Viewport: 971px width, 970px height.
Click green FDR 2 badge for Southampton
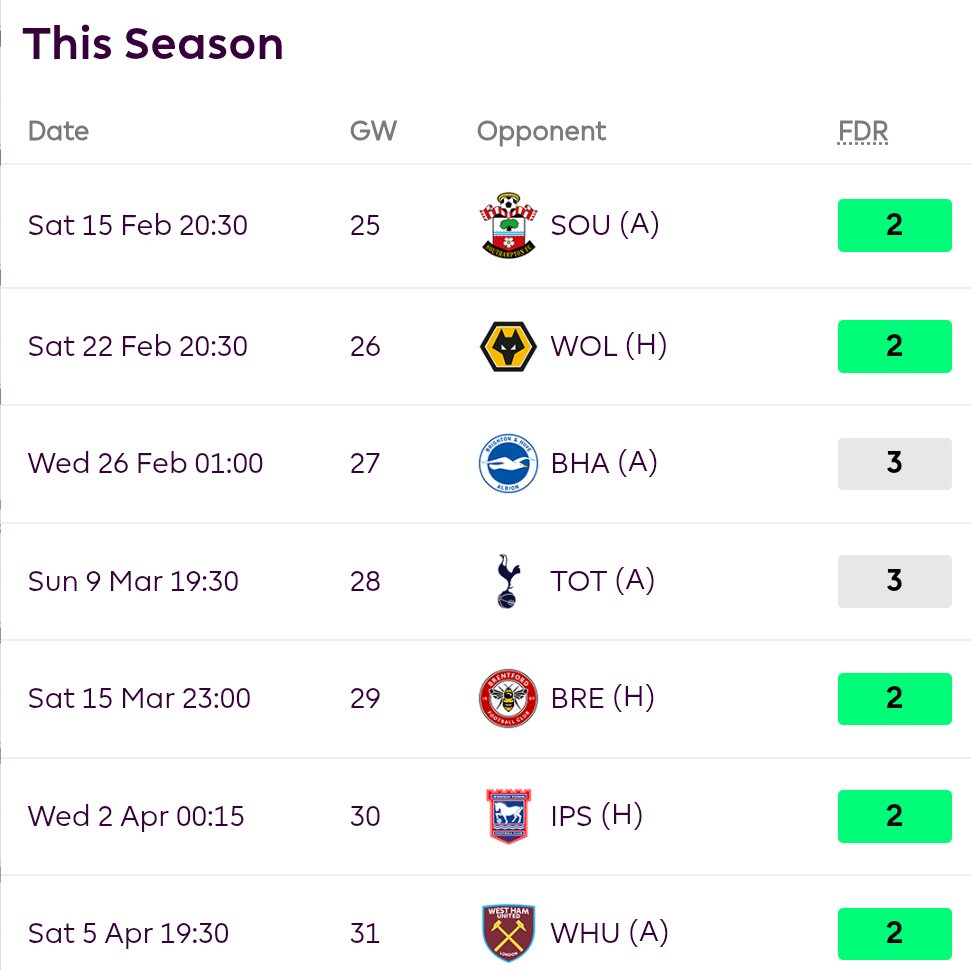pos(894,225)
